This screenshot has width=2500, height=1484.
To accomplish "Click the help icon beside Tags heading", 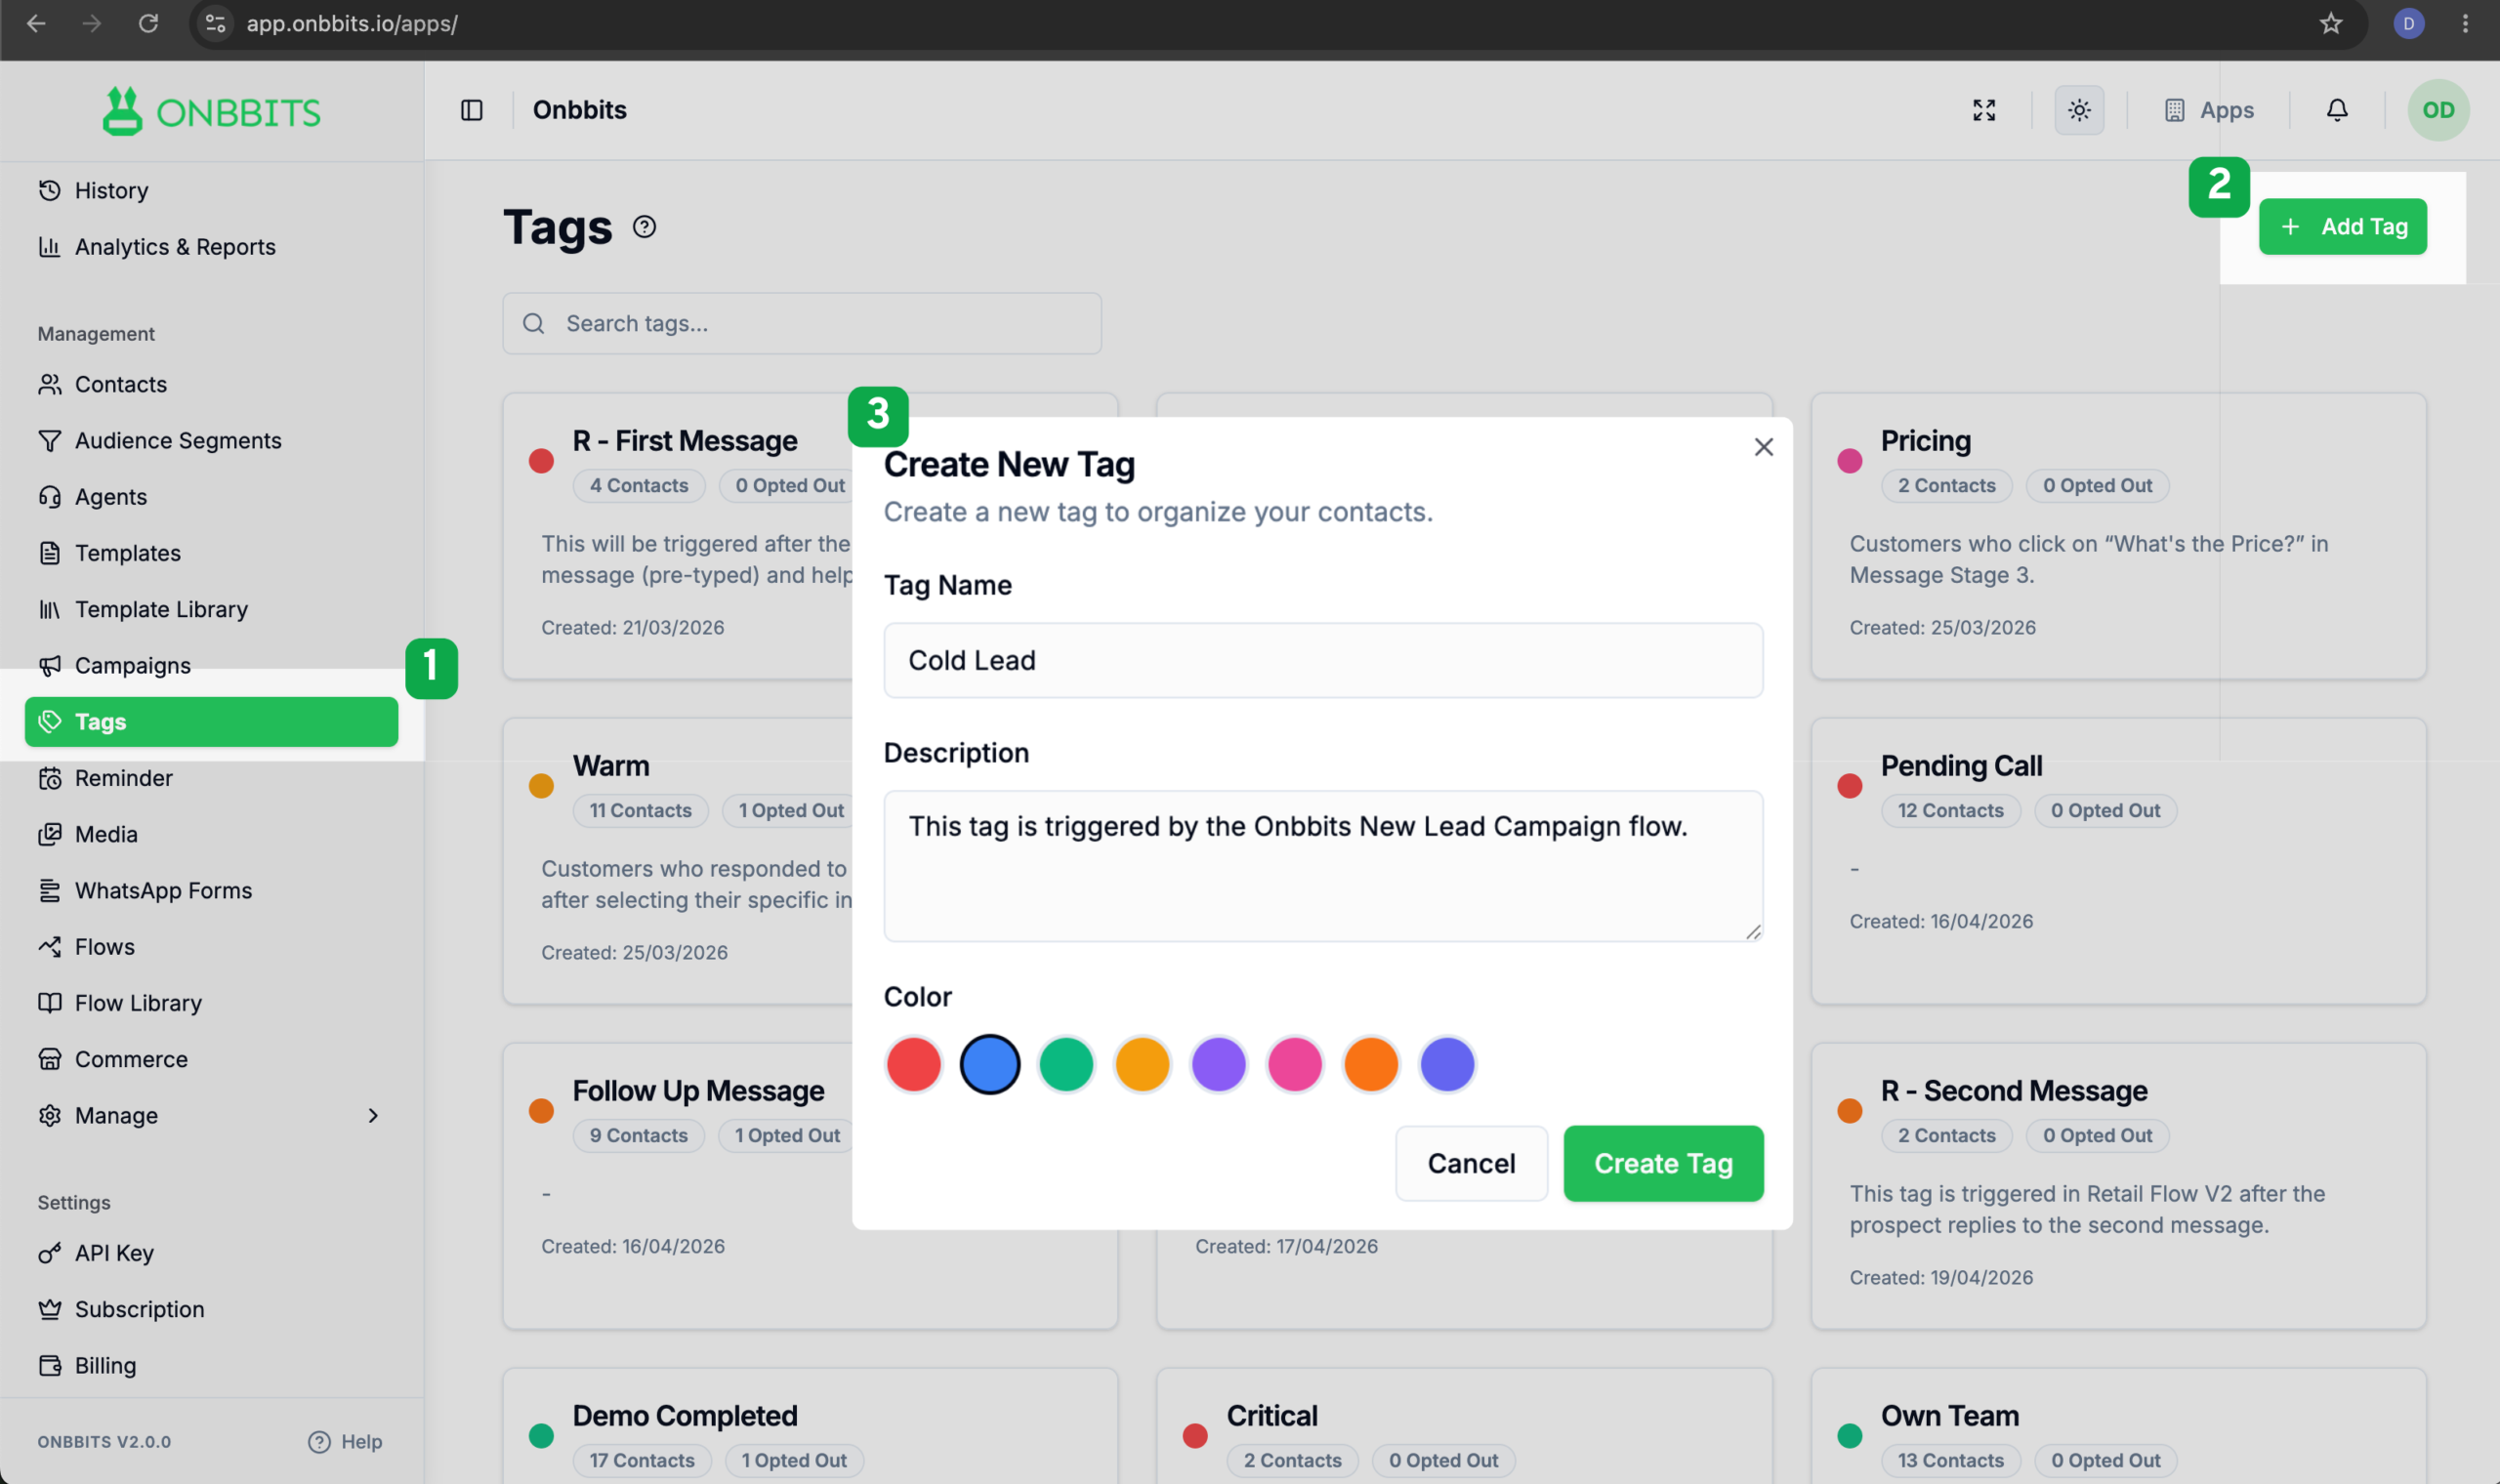I will (x=644, y=227).
